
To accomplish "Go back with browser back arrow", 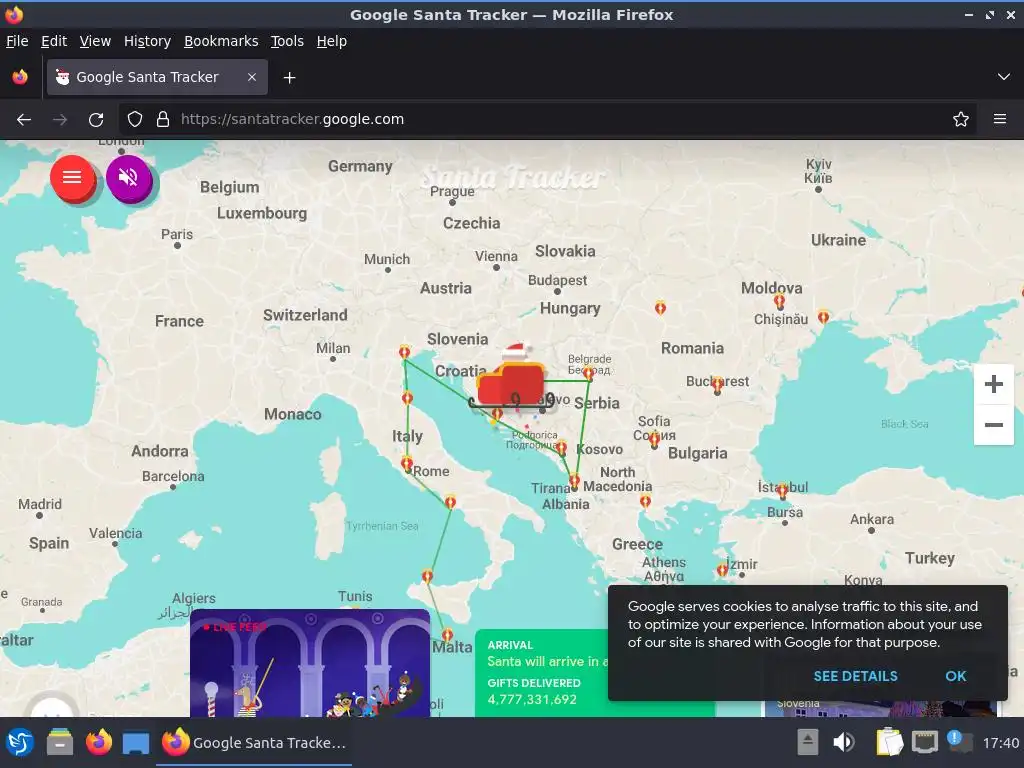I will (24, 120).
